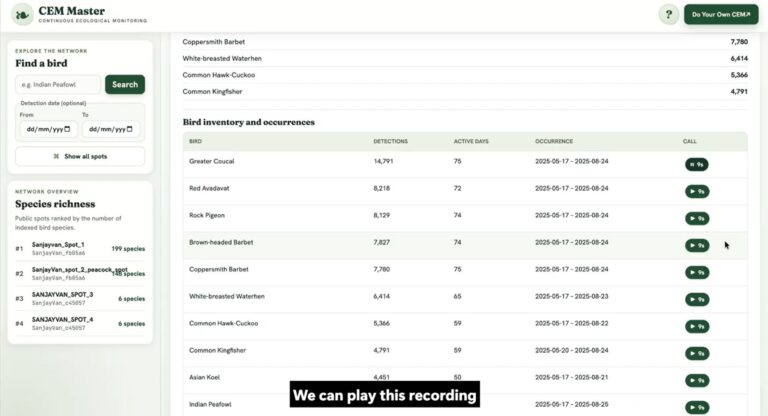Click the 199 species count
Viewport: 768px width, 416px height.
click(x=128, y=249)
